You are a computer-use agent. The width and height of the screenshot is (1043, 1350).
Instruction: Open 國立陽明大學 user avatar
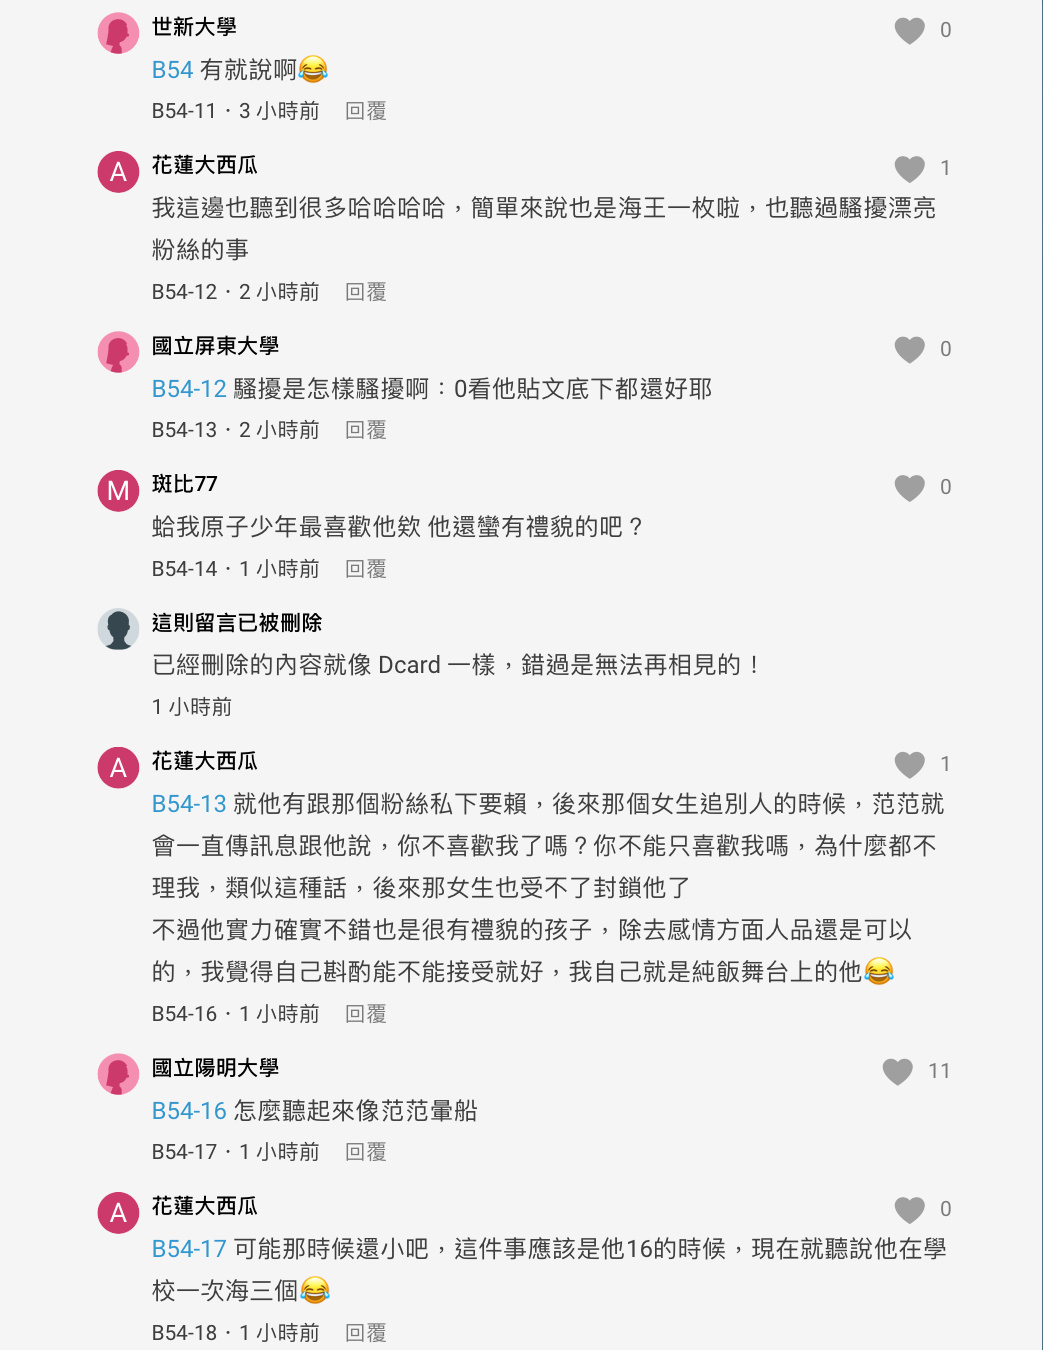(x=118, y=1074)
